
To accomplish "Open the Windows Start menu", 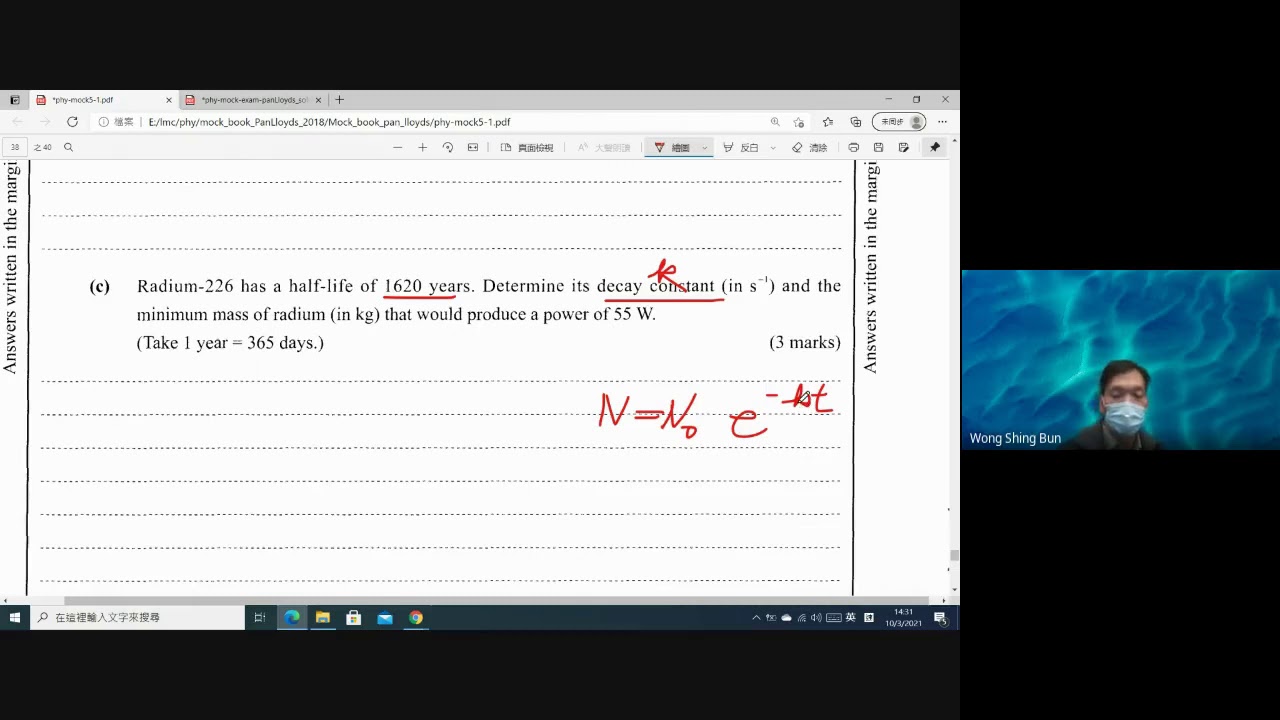I will 14,617.
